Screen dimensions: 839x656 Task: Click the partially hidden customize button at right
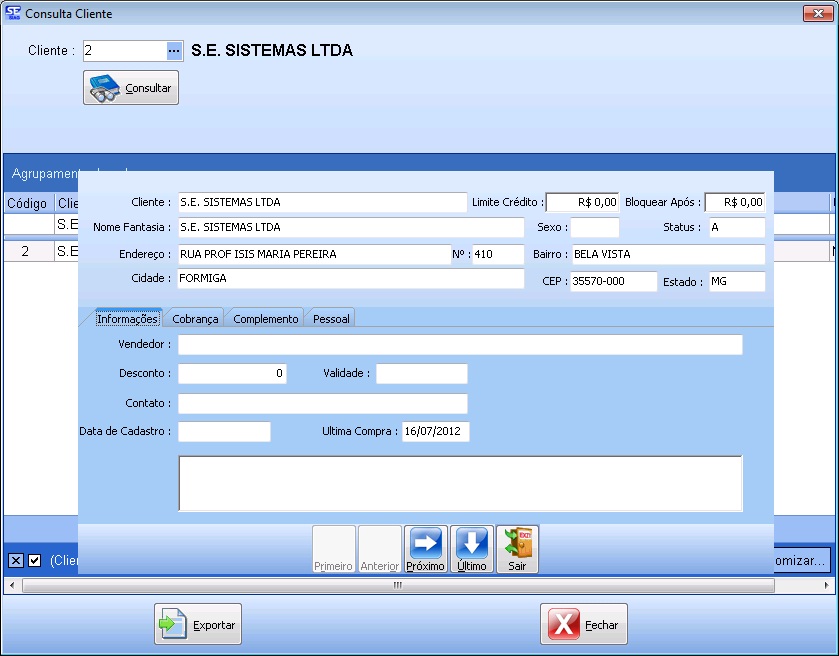pyautogui.click(x=800, y=560)
